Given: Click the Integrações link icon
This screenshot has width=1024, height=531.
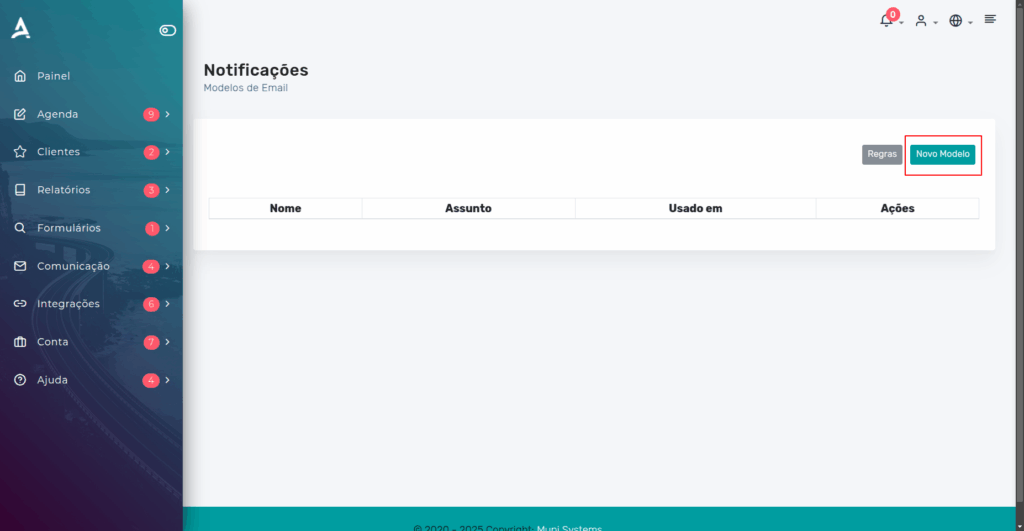Looking at the screenshot, I should (20, 304).
